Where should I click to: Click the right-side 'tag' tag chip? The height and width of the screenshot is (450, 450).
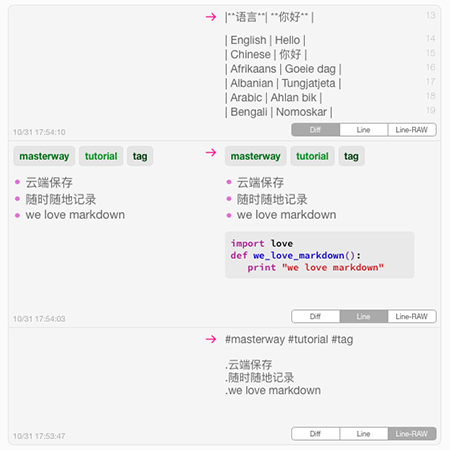coord(352,156)
